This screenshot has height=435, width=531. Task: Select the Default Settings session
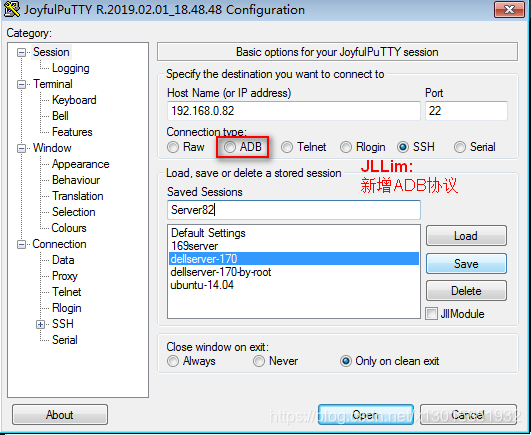pos(294,233)
